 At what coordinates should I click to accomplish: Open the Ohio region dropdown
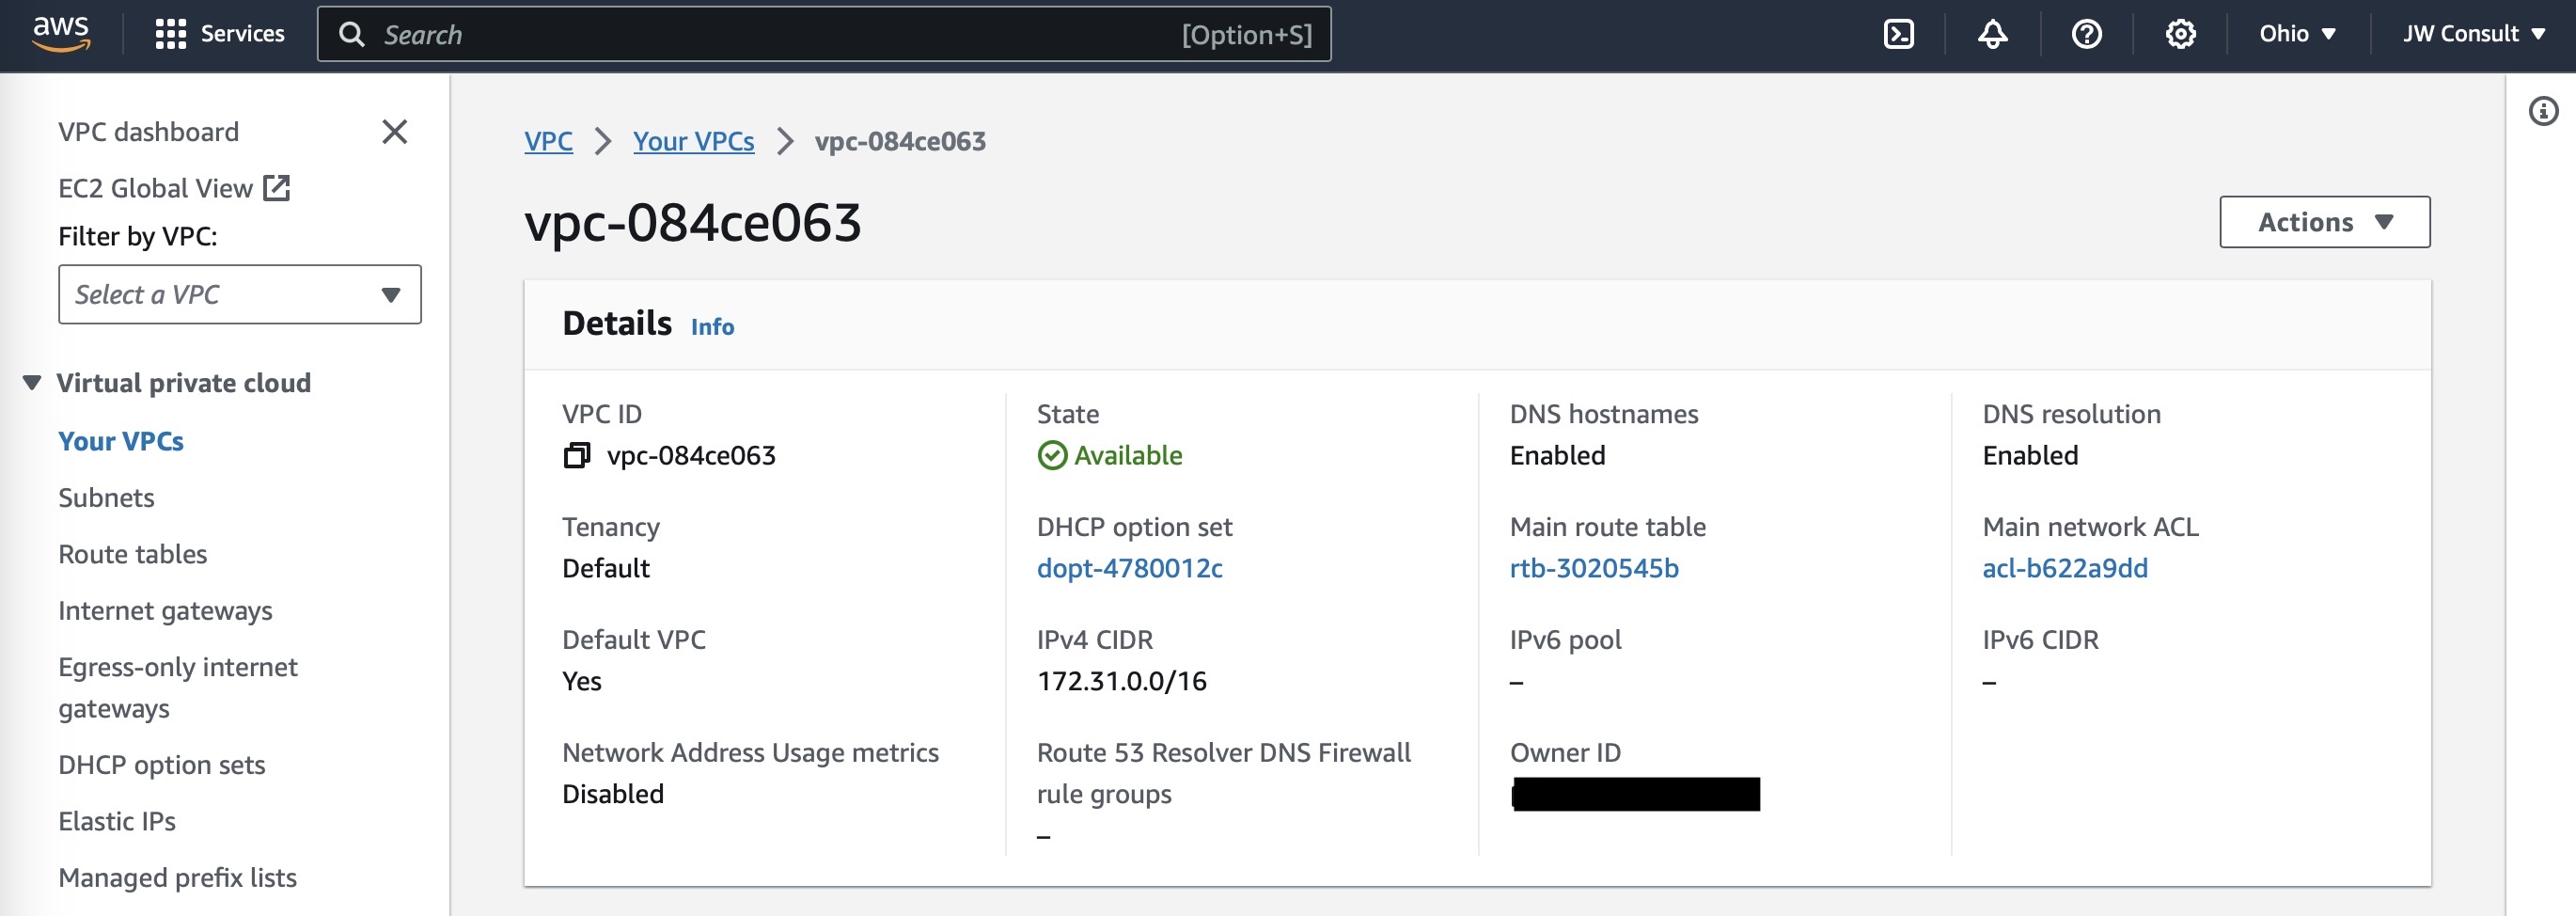[2296, 34]
